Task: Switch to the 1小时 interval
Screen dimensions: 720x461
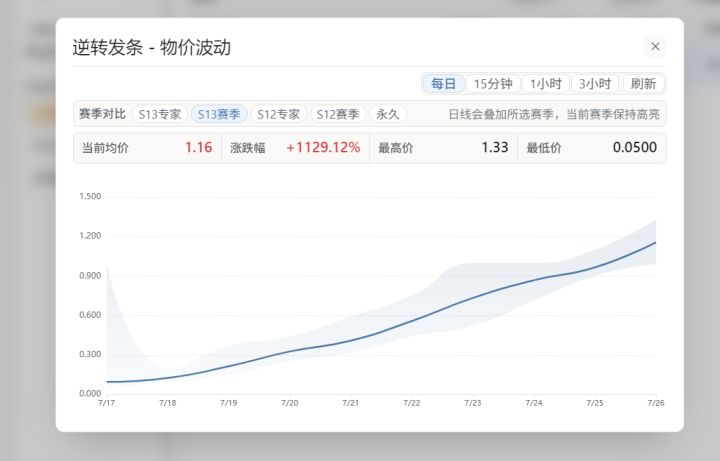Action: click(546, 84)
